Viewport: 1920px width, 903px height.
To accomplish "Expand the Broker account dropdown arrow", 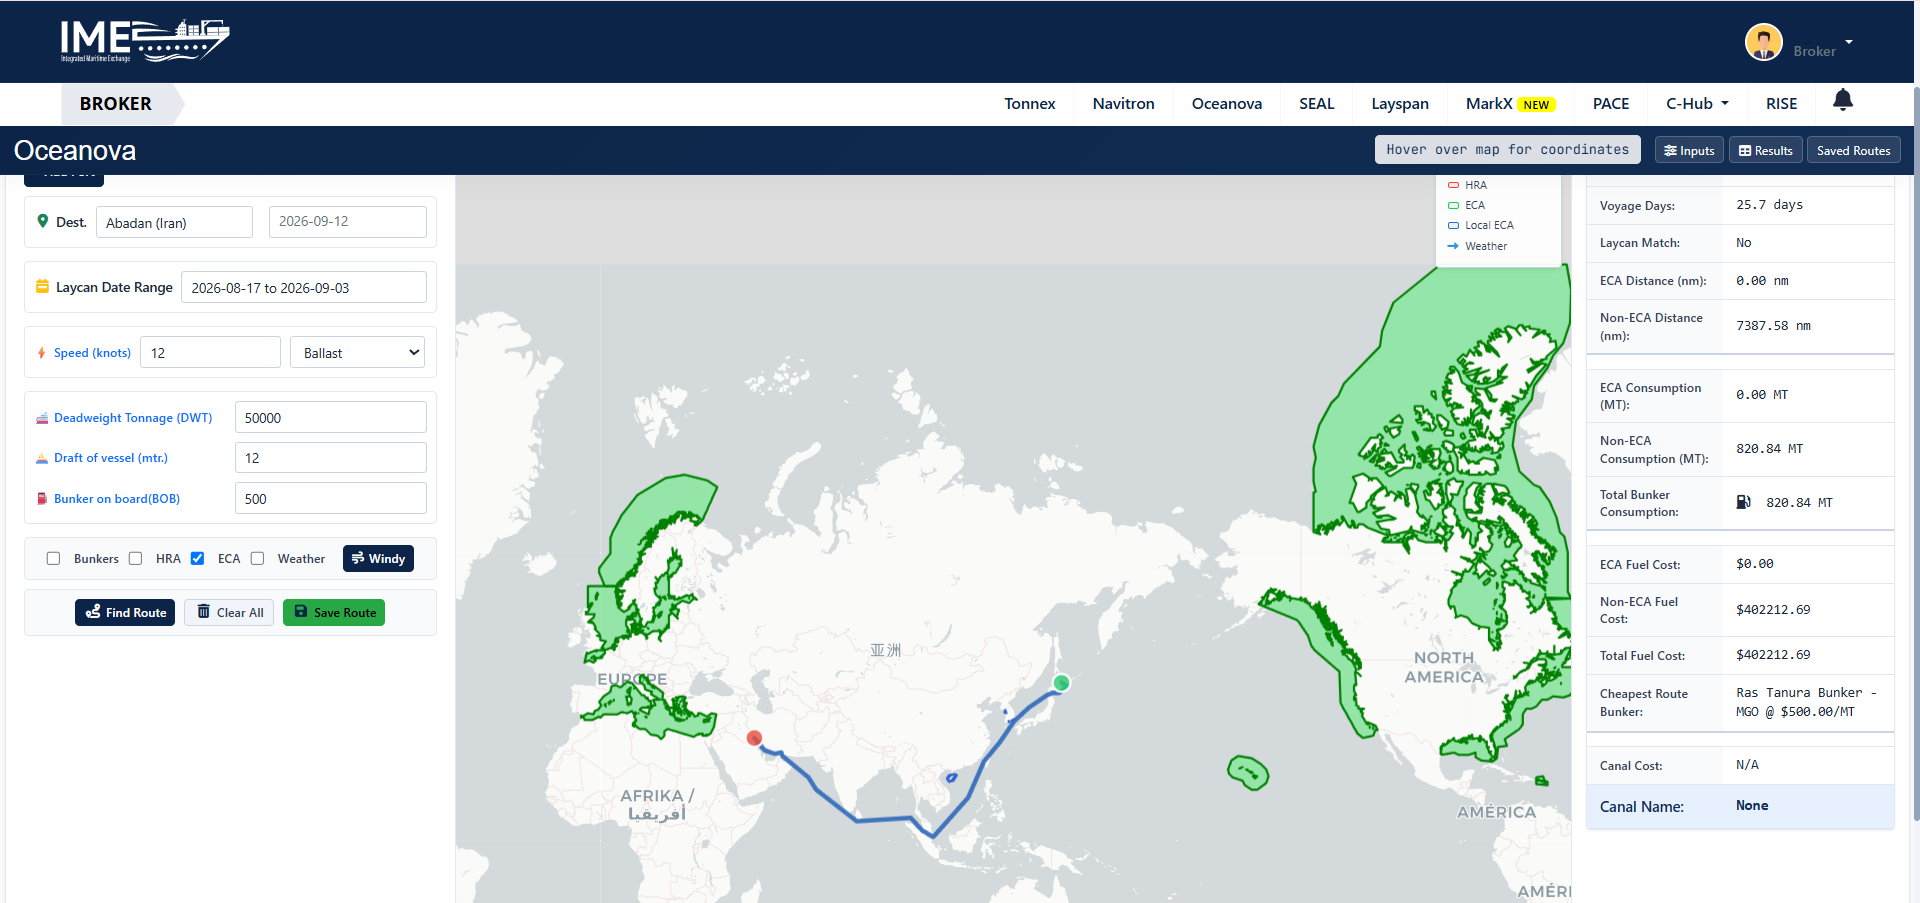I will tap(1849, 42).
